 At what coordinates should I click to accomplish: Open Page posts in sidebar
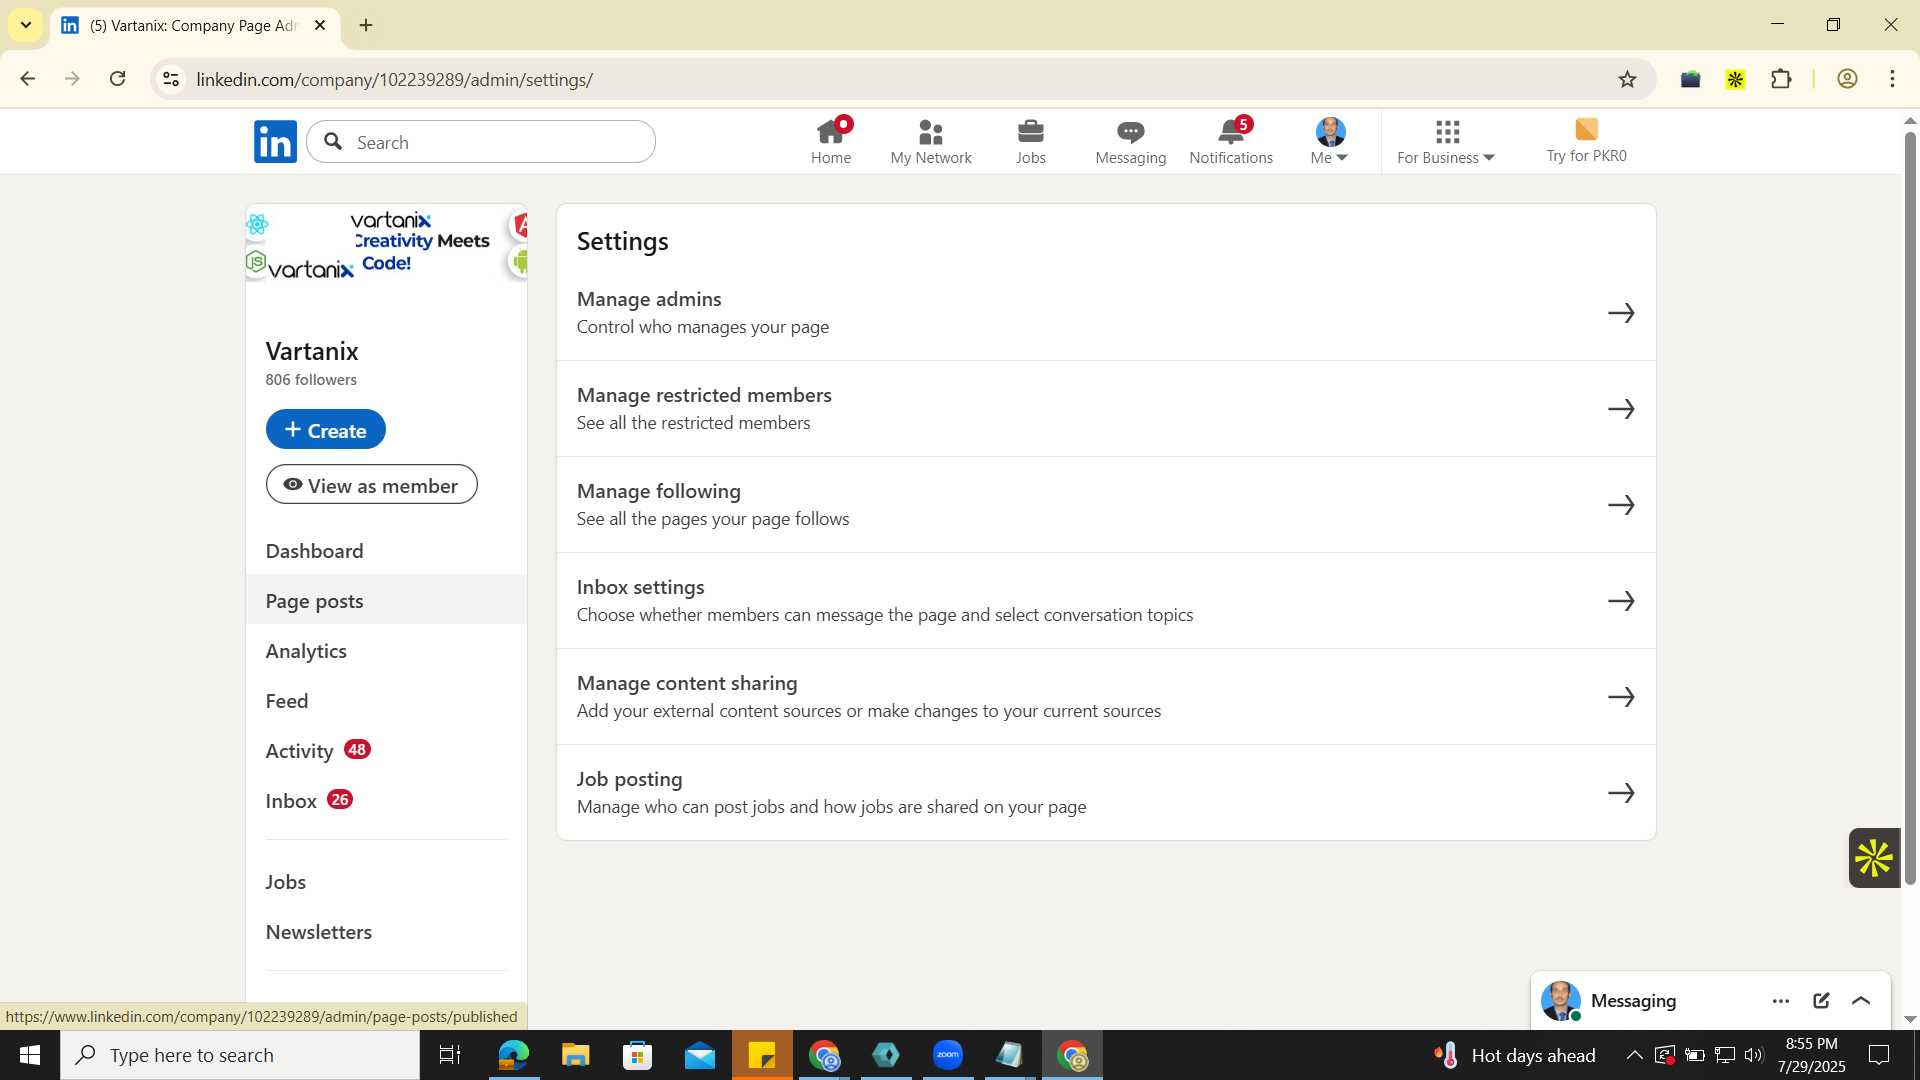pyautogui.click(x=386, y=600)
